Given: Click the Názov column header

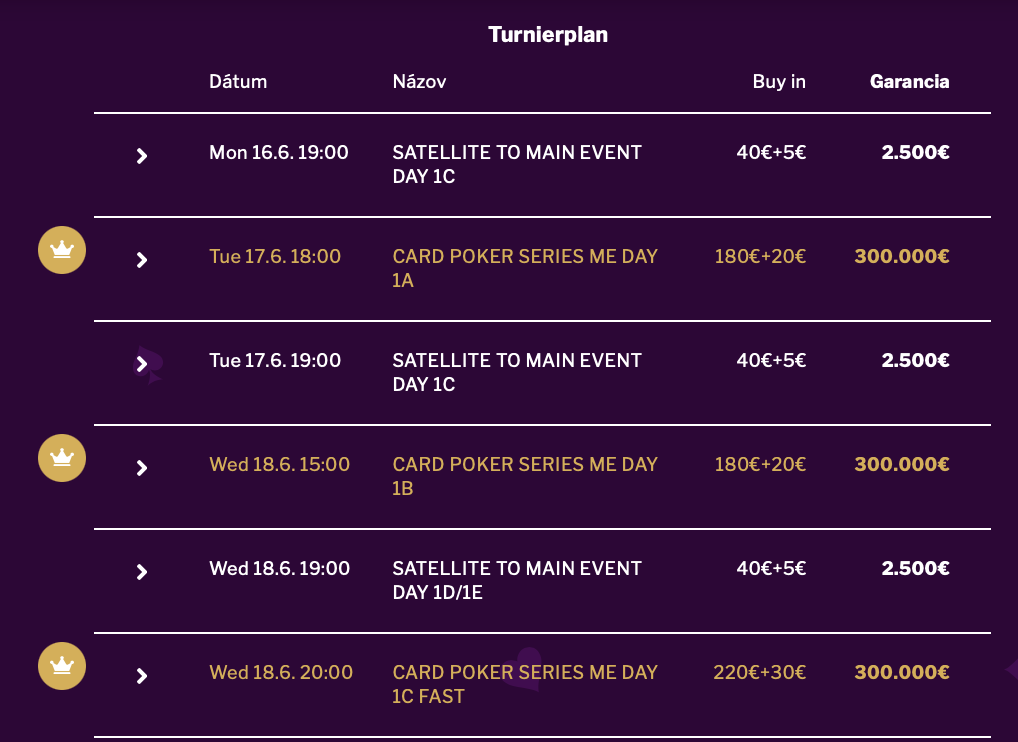Looking at the screenshot, I should (x=419, y=82).
